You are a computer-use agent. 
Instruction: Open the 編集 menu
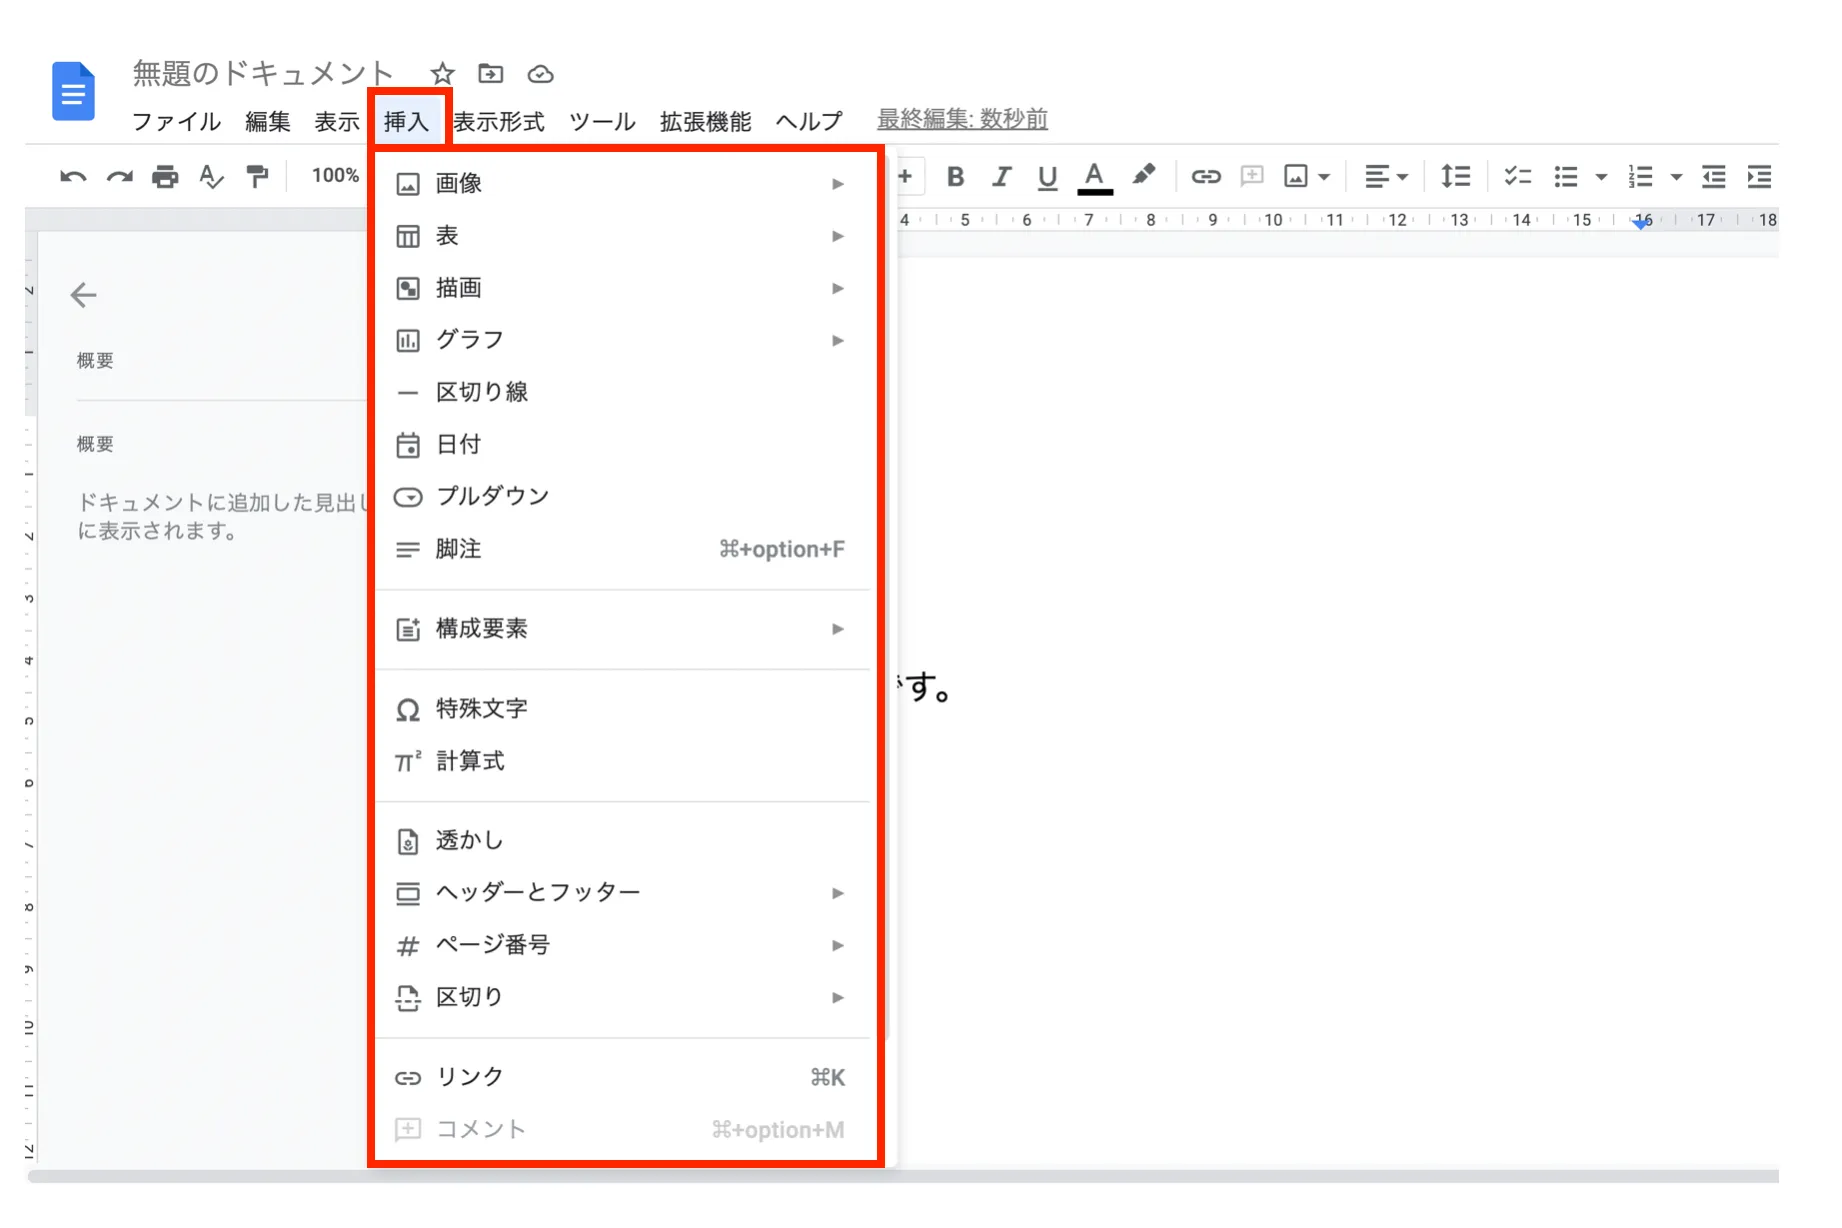[268, 122]
